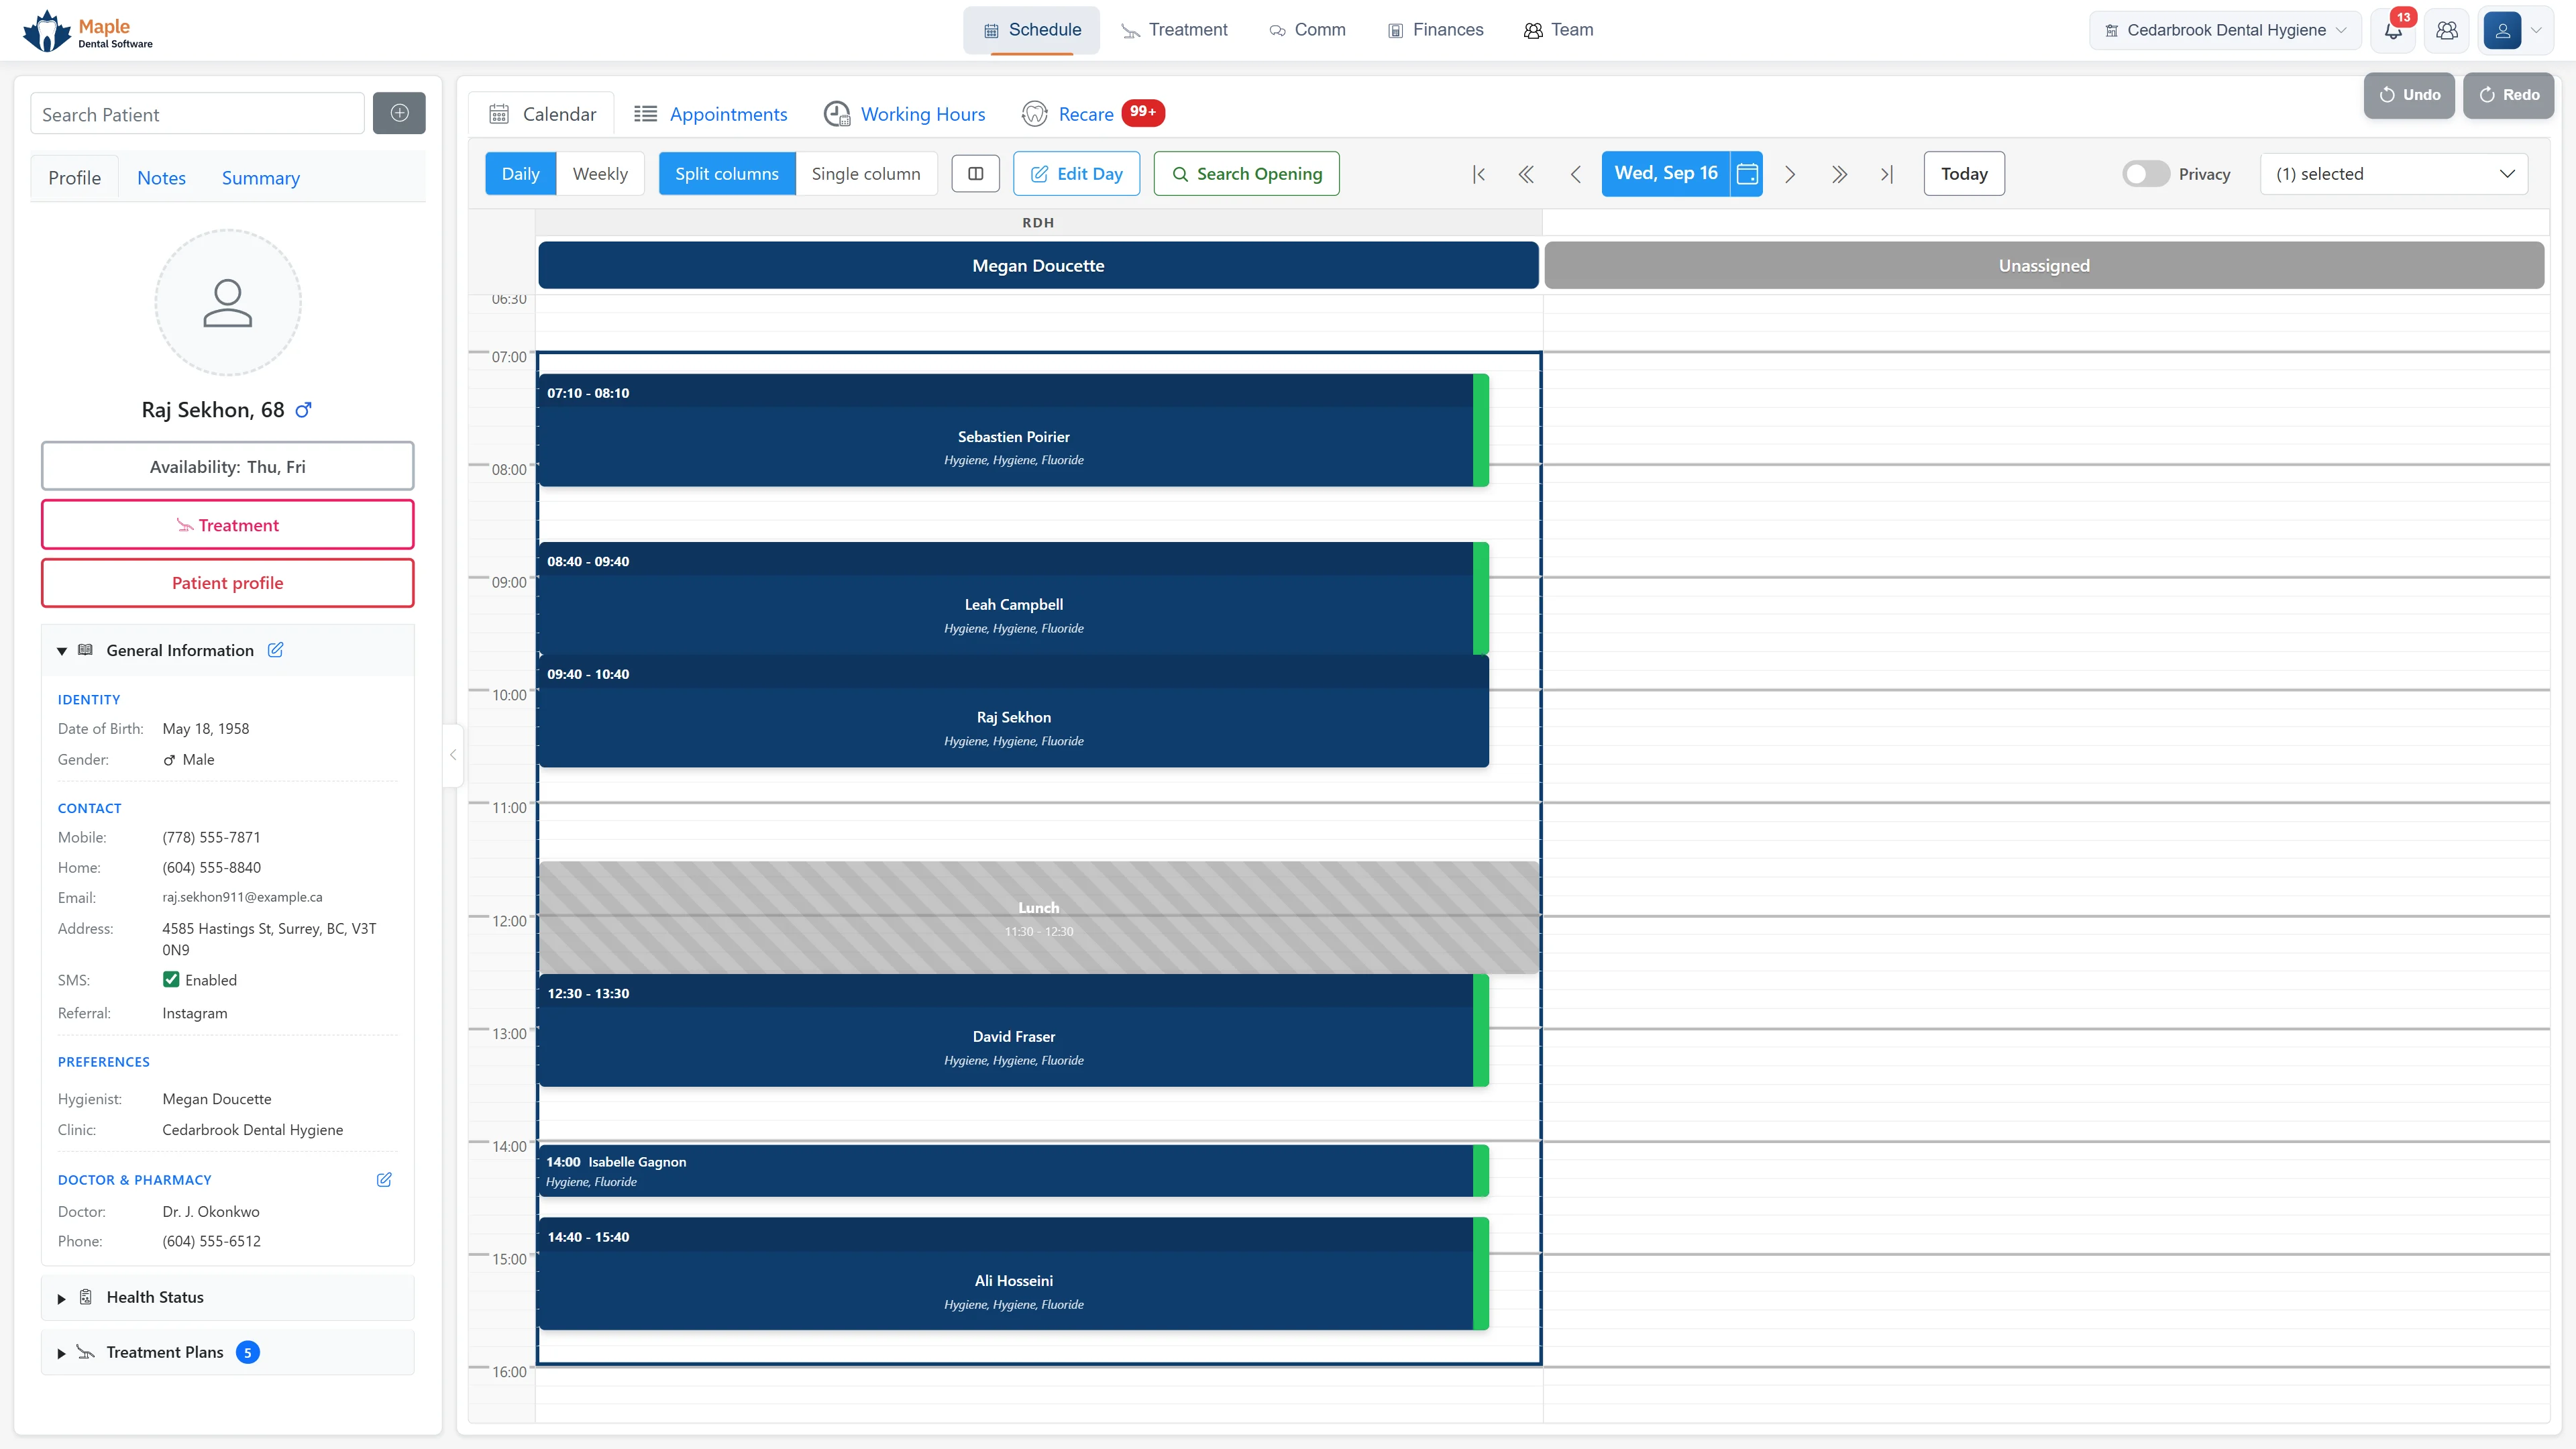Open the red Treatment button in patient panel
This screenshot has height=1449, width=2576.
[x=227, y=525]
